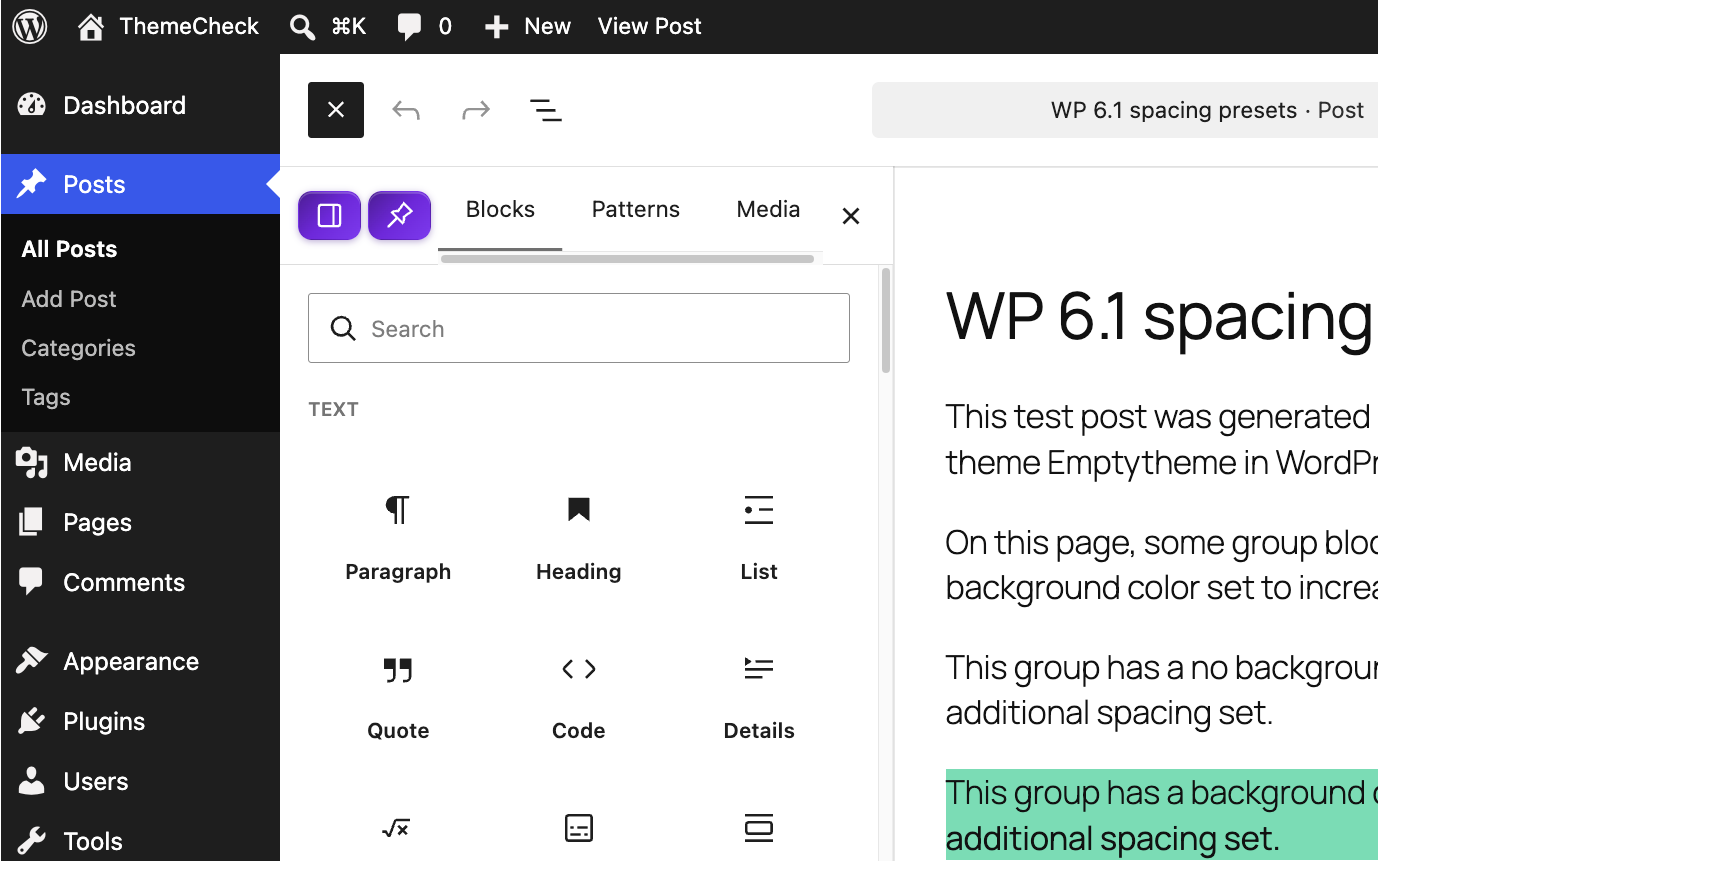Close the block inserter toggle button
Image resolution: width=1709 pixels, height=876 pixels.
(336, 110)
